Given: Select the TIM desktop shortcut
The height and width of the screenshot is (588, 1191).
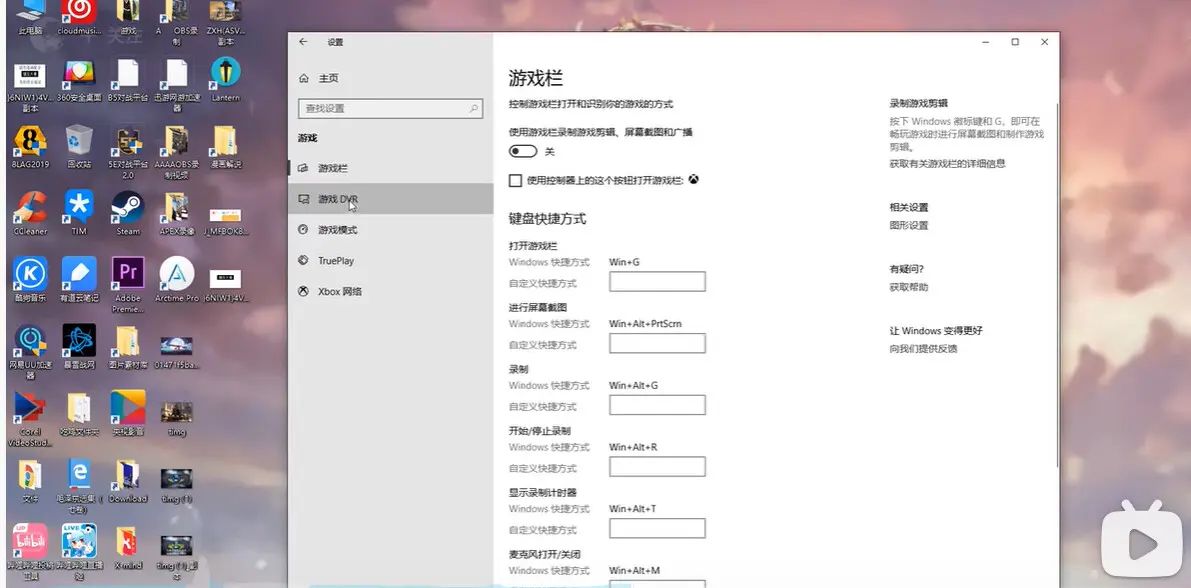Looking at the screenshot, I should pos(79,213).
